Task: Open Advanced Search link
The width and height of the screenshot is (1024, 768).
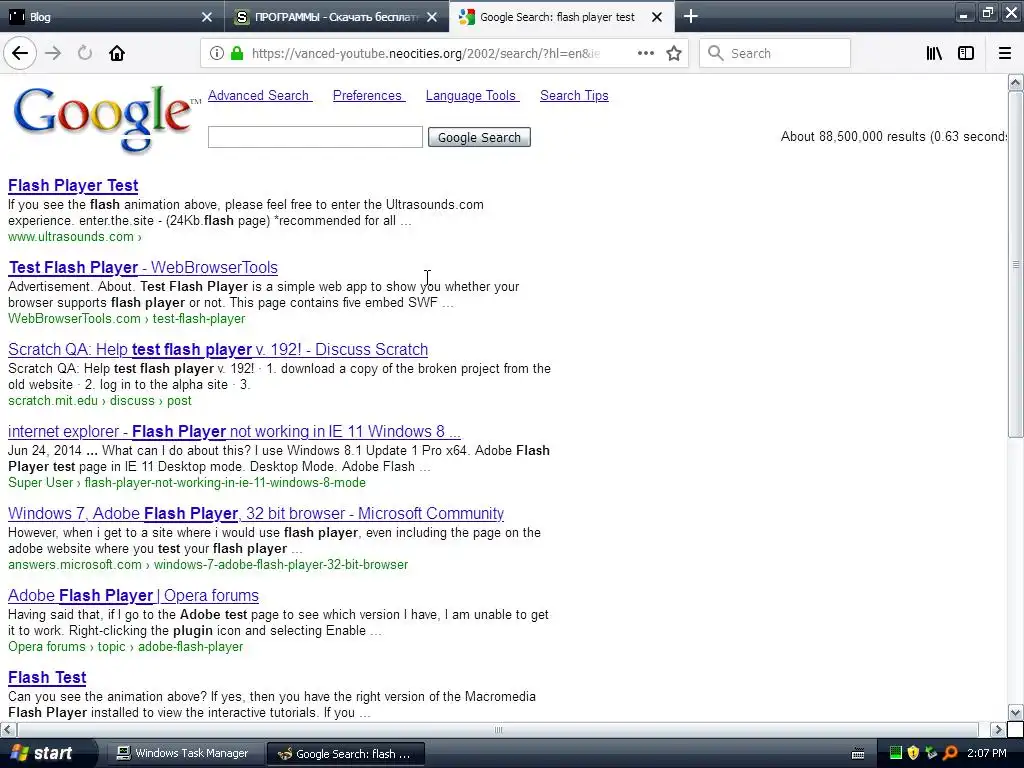Action: (259, 95)
